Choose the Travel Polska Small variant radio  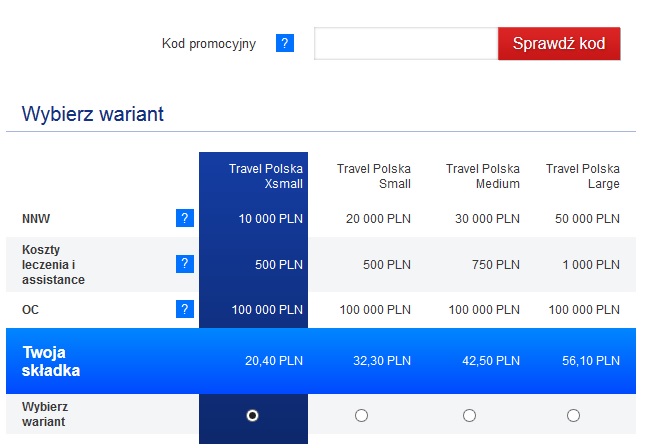pyautogui.click(x=361, y=415)
